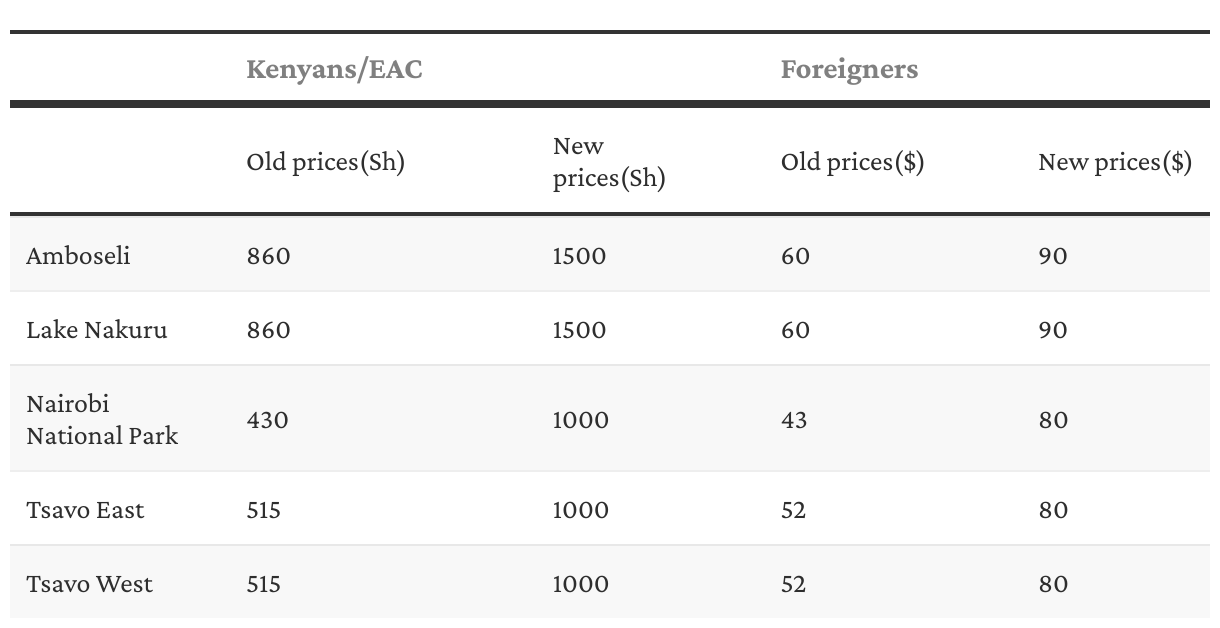Click Tsavo West's new dollar price 80
Image resolution: width=1220 pixels, height=628 pixels.
tap(1053, 584)
